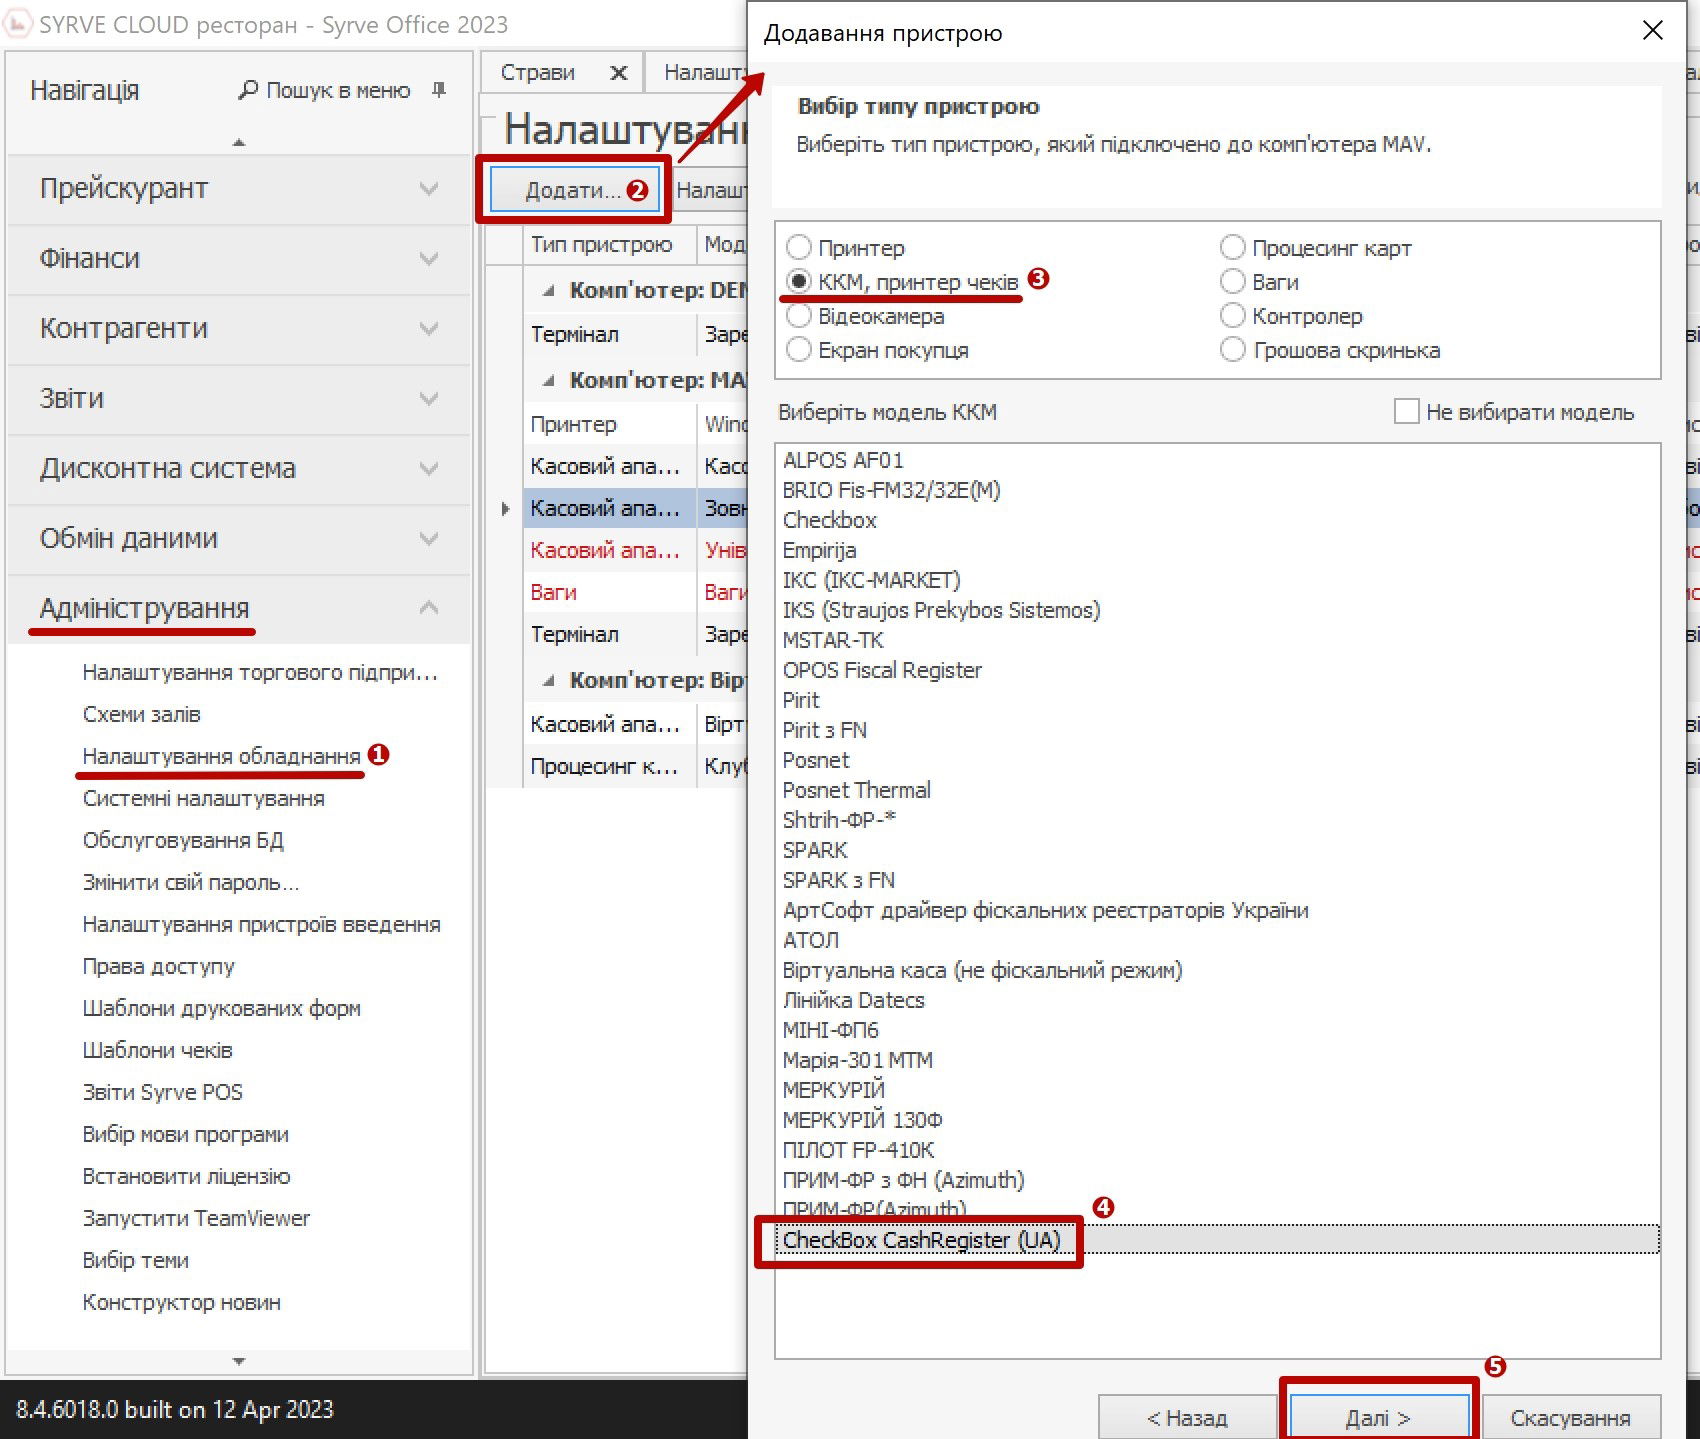The image size is (1700, 1439).
Task: Switch to the Страви tab
Action: tap(538, 73)
